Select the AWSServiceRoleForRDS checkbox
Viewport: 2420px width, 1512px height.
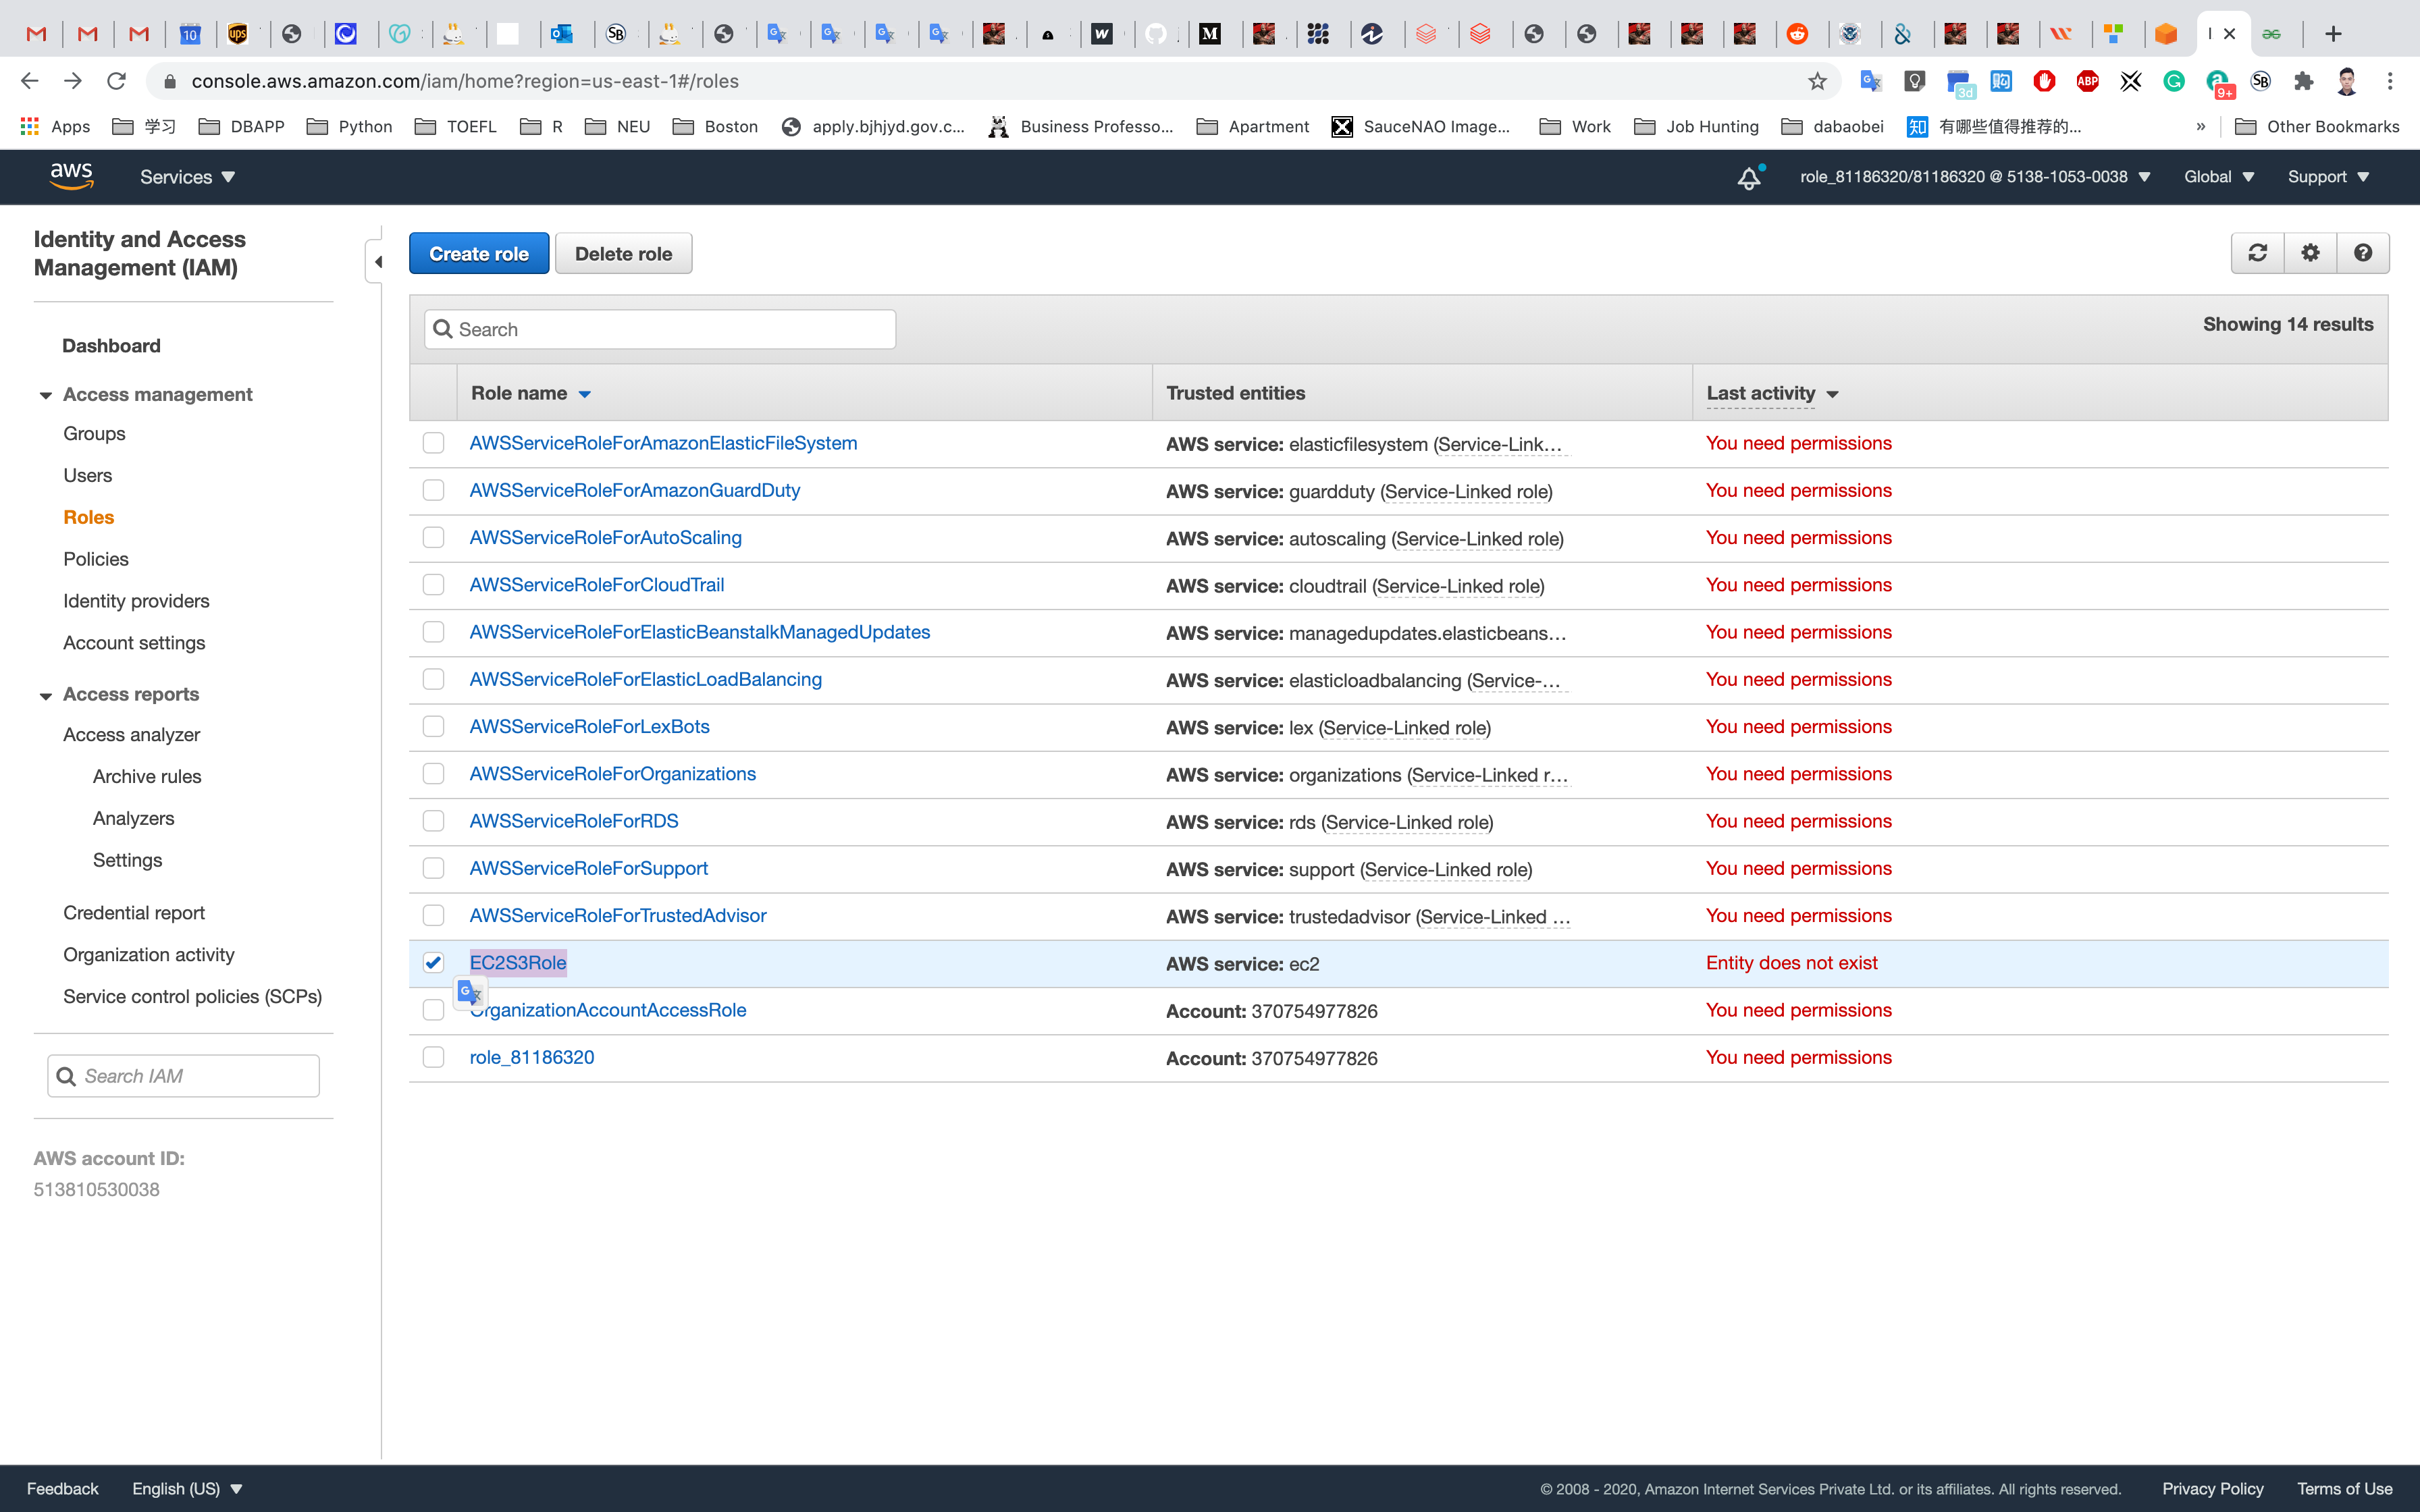(433, 821)
